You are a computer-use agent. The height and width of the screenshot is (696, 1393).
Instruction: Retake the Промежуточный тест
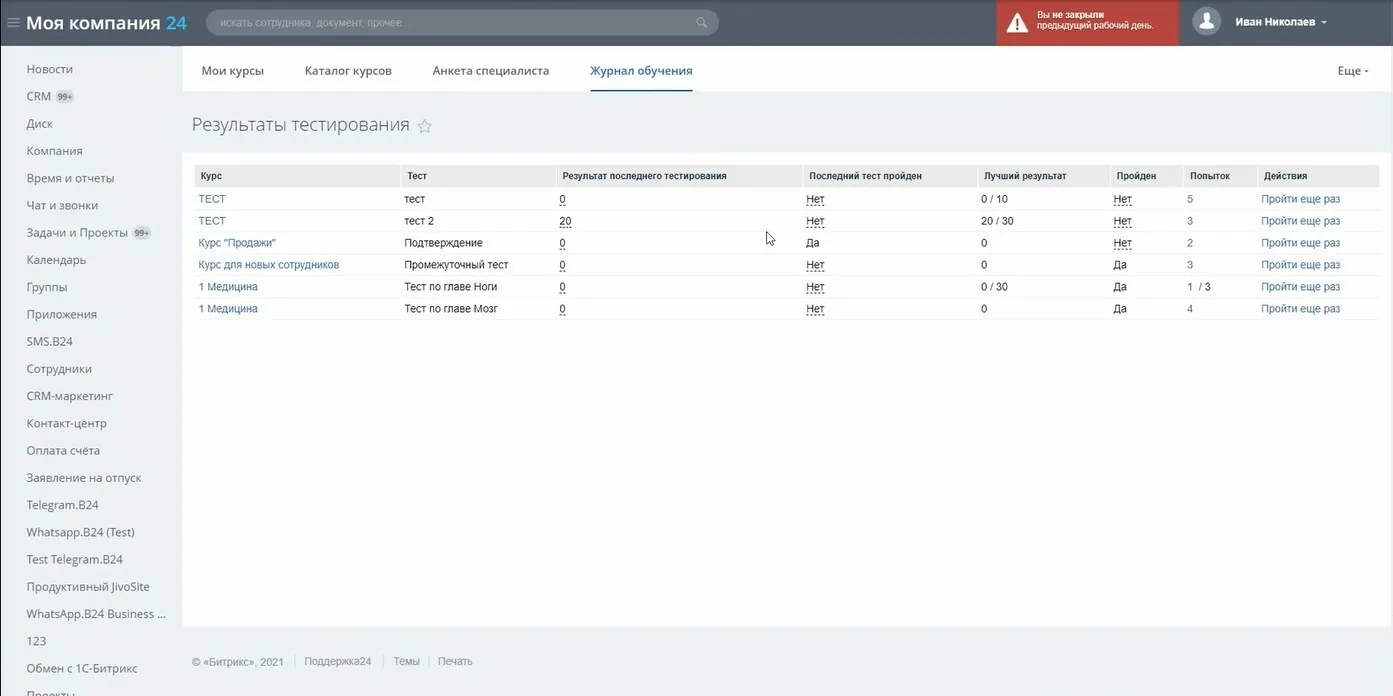tap(1300, 265)
